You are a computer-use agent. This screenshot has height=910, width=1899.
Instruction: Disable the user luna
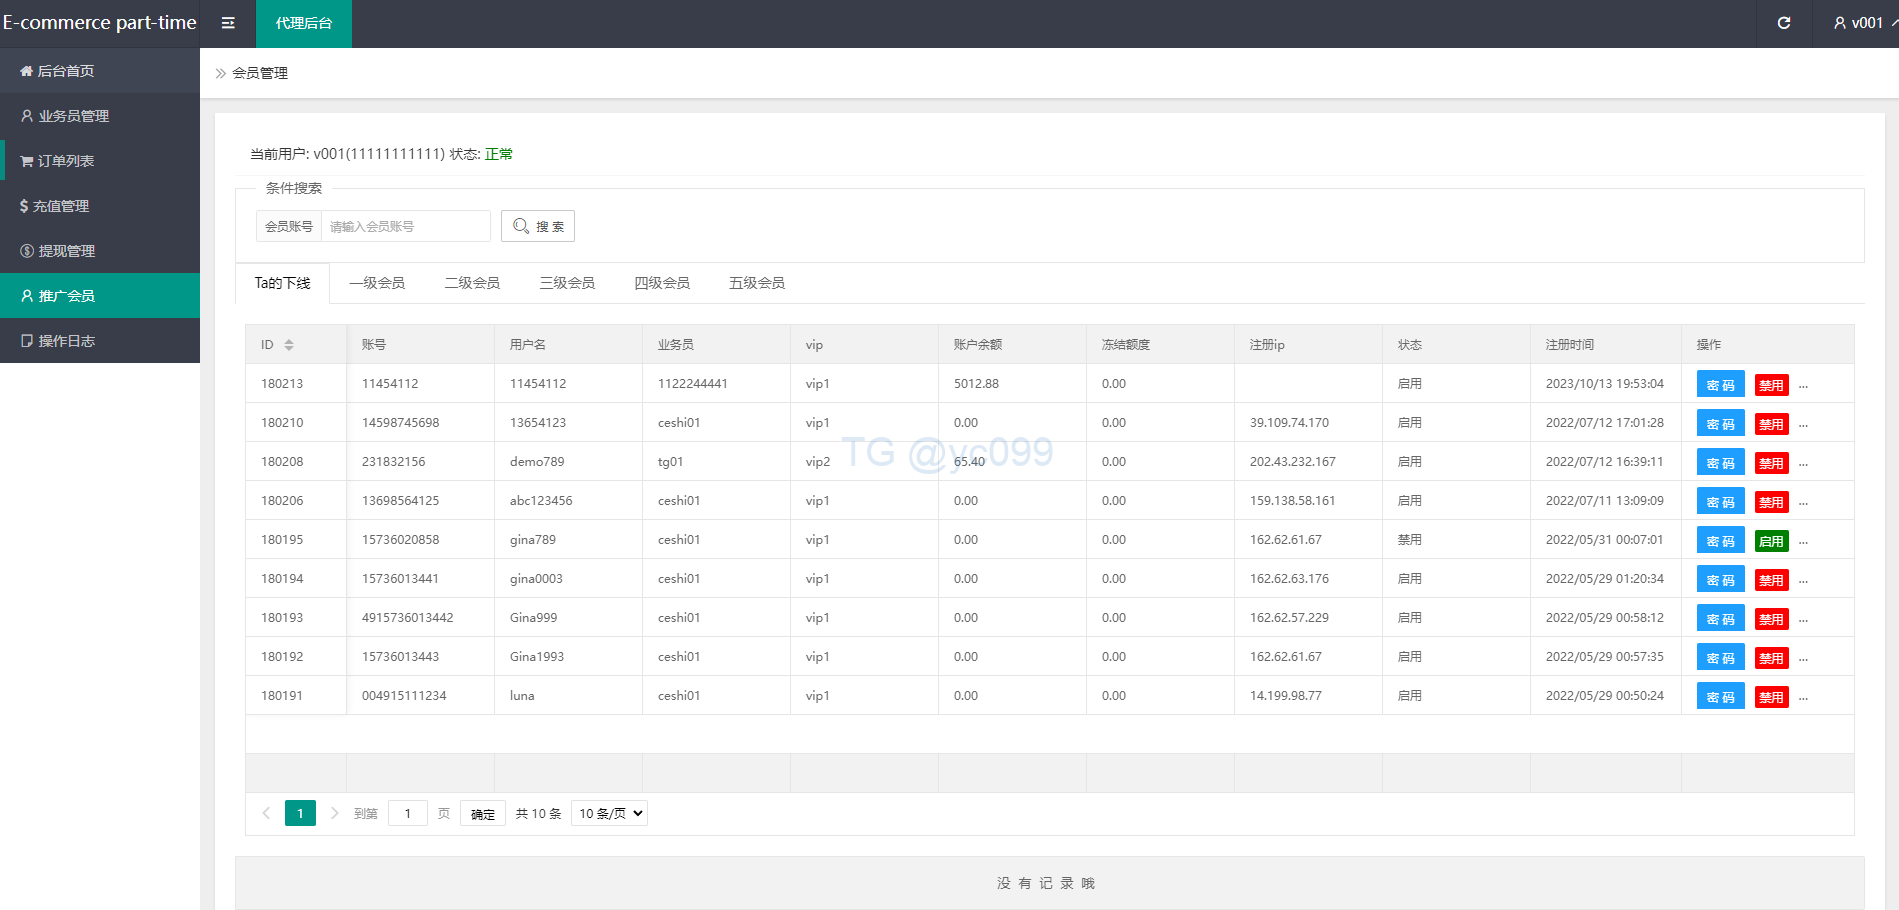coord(1771,697)
